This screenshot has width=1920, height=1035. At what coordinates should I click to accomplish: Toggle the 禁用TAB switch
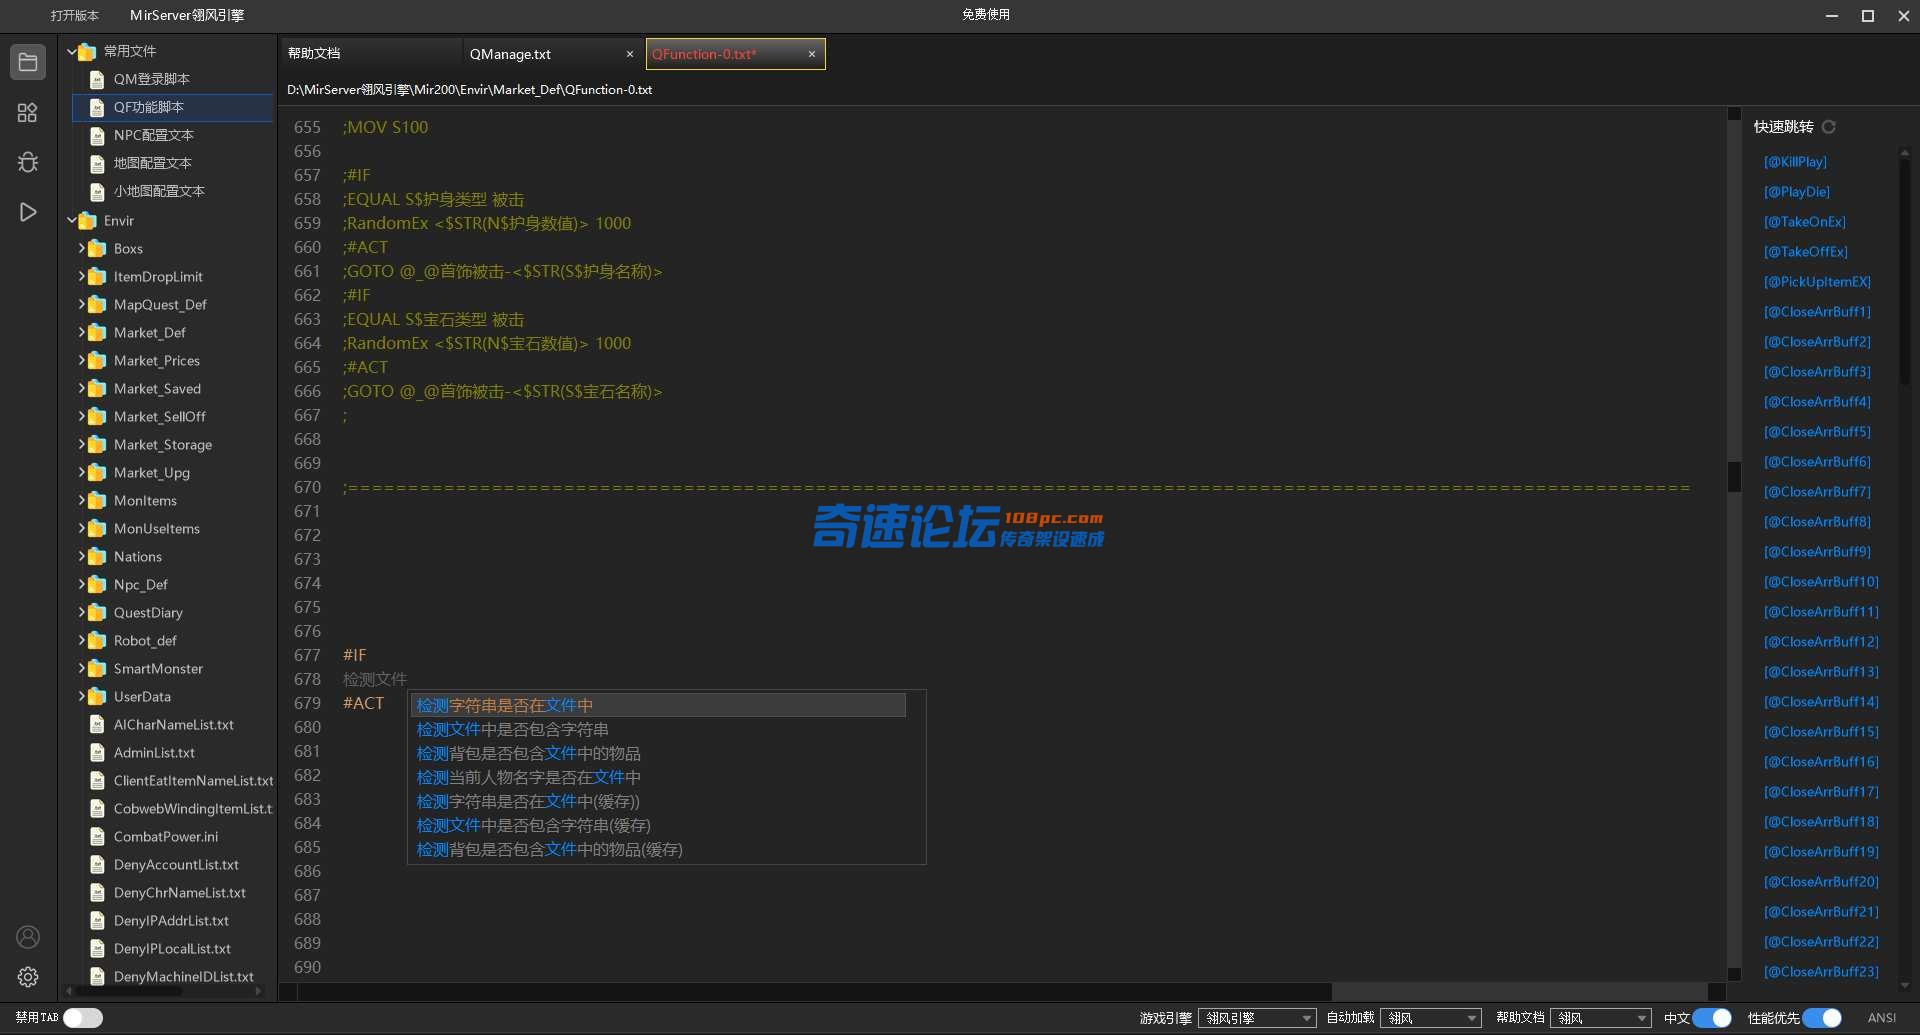[83, 1018]
